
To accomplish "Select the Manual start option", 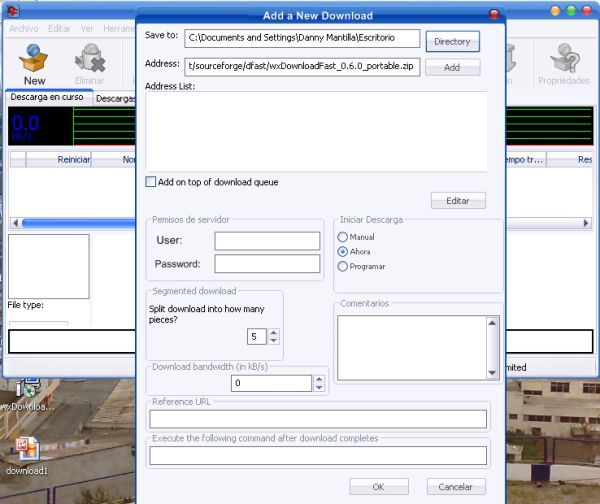I will point(342,237).
